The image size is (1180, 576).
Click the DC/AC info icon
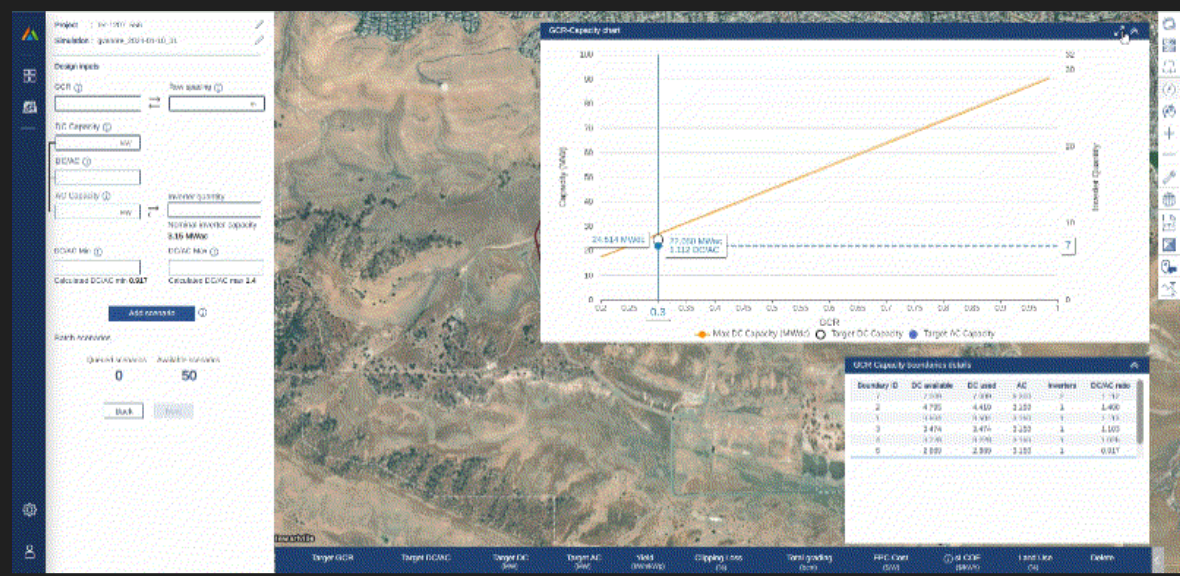pos(87,162)
